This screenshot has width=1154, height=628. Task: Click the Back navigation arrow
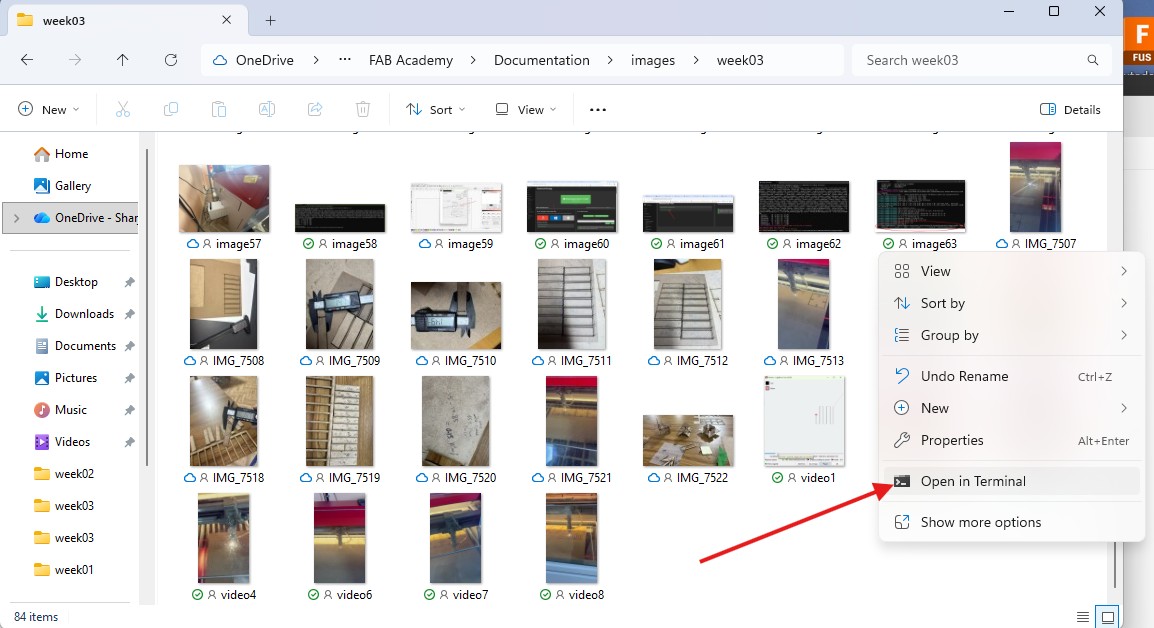coord(27,60)
